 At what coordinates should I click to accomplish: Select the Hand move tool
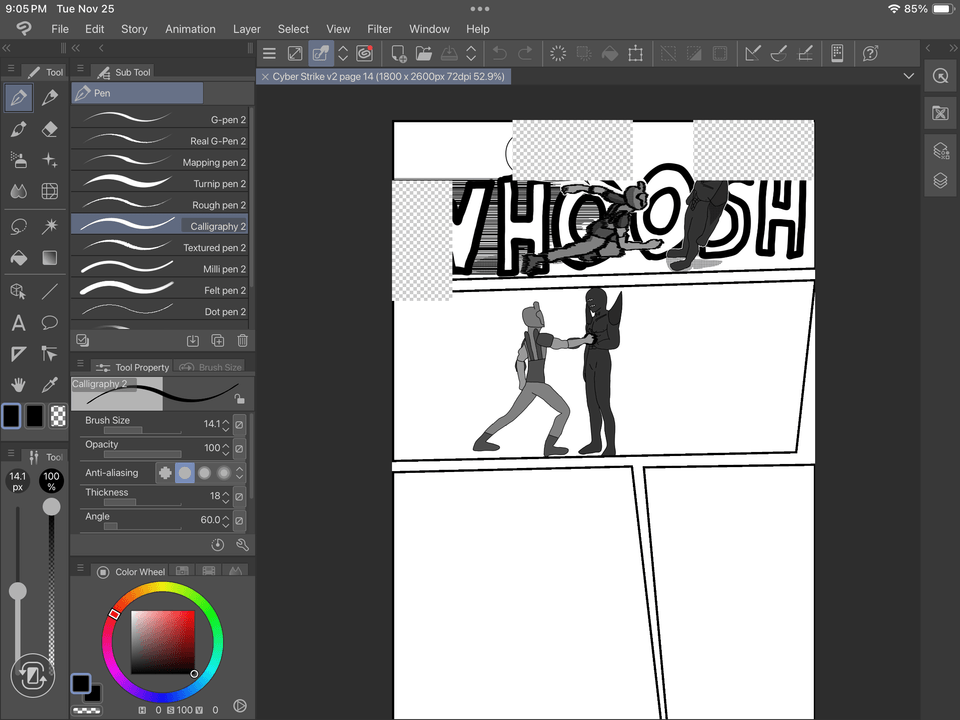coord(18,384)
